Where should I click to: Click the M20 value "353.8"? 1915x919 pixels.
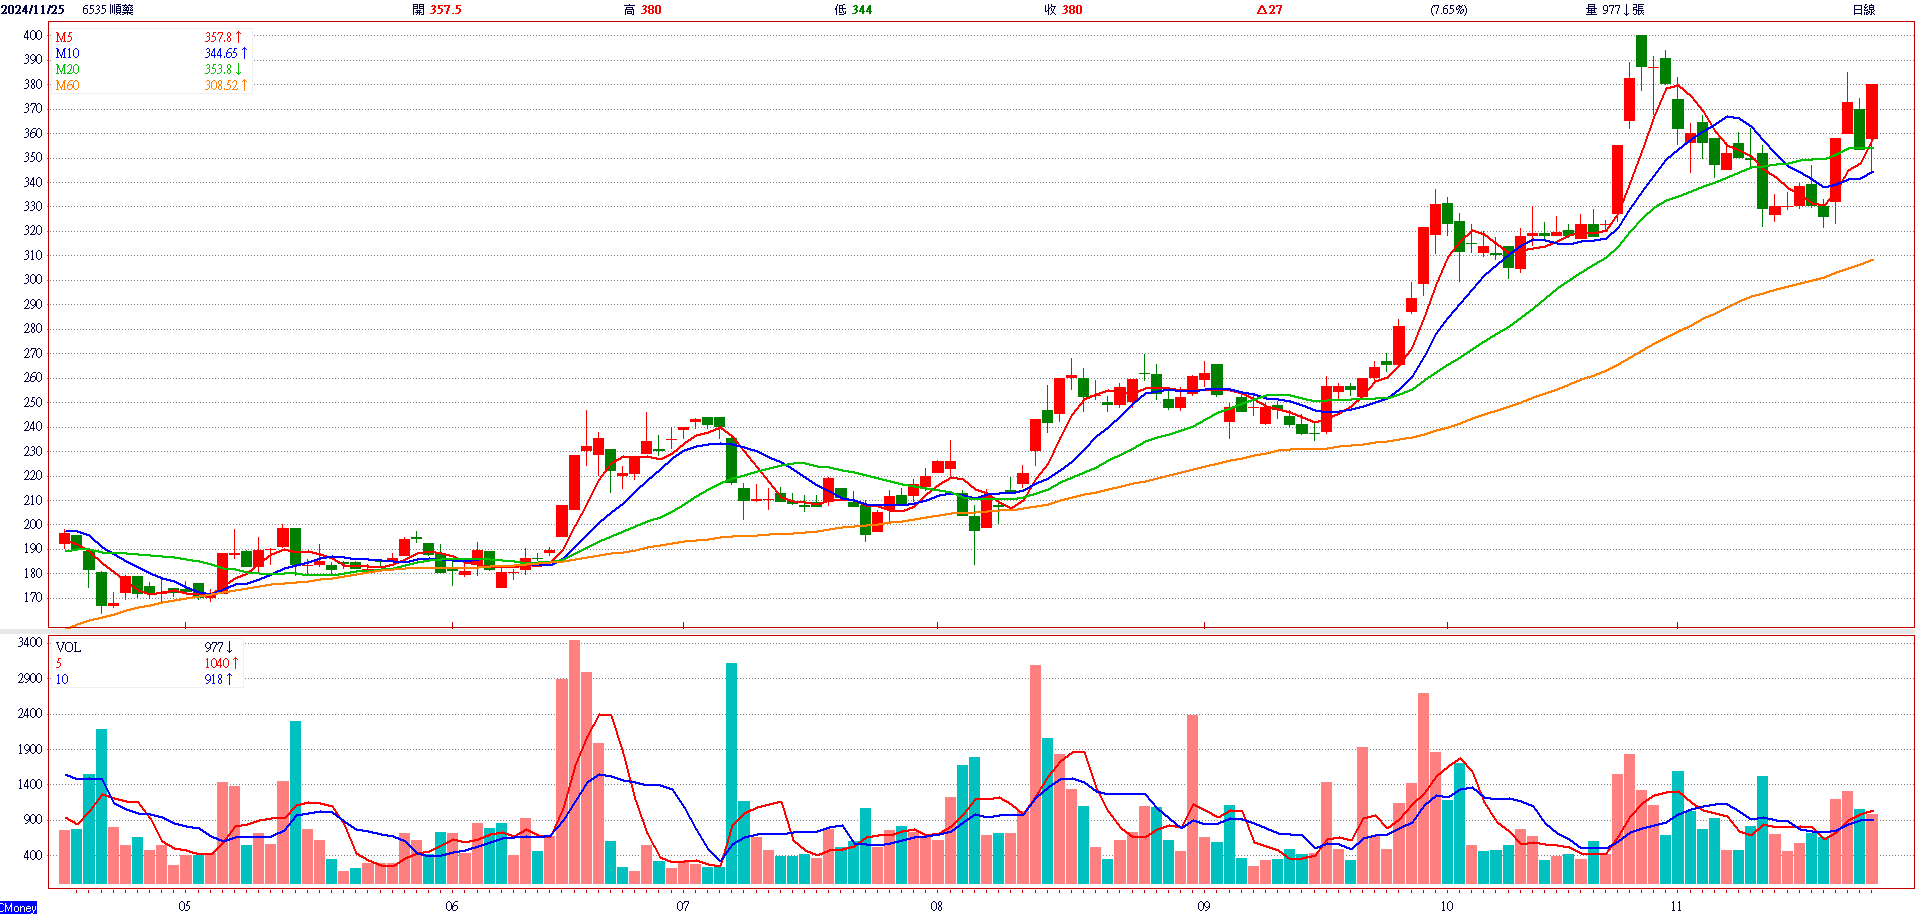[x=218, y=69]
